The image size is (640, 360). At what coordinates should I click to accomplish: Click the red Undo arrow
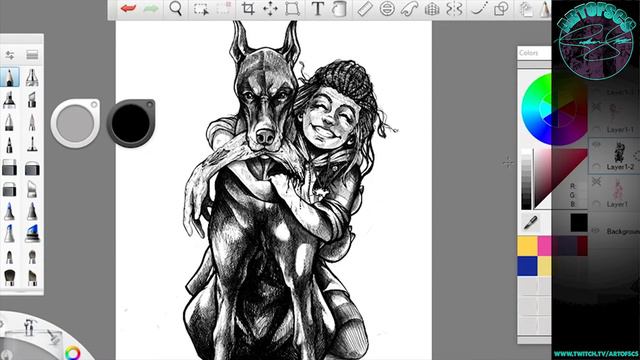point(128,9)
